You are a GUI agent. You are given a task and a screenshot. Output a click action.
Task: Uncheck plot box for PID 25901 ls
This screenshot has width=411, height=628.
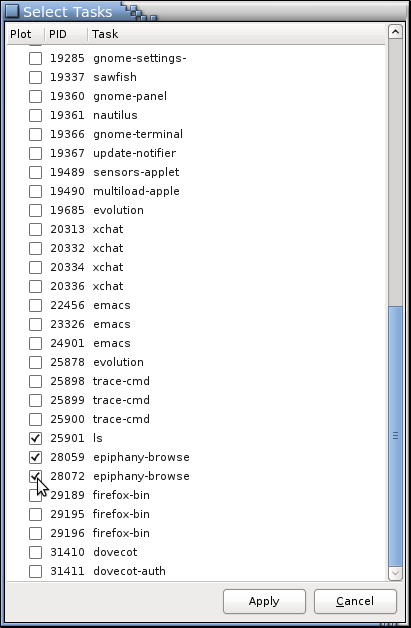click(x=35, y=438)
